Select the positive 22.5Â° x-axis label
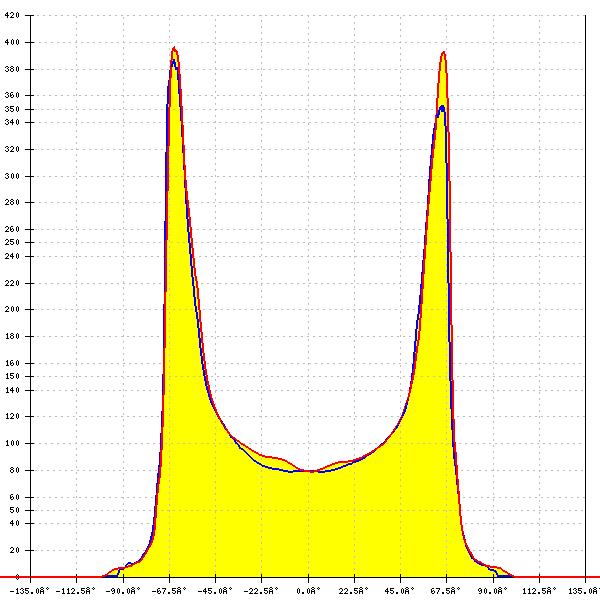 point(354,591)
